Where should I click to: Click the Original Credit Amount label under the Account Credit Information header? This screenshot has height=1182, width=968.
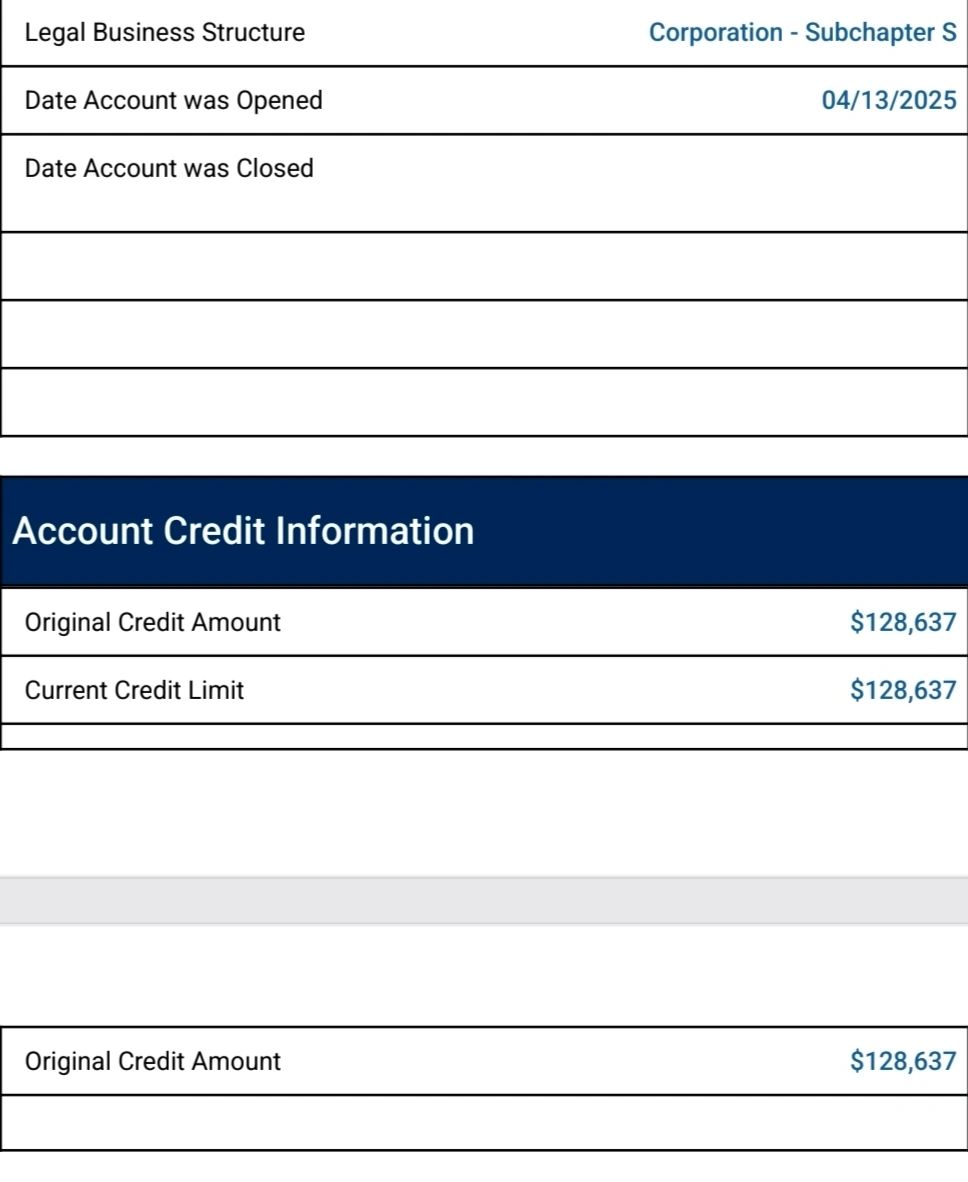(152, 622)
